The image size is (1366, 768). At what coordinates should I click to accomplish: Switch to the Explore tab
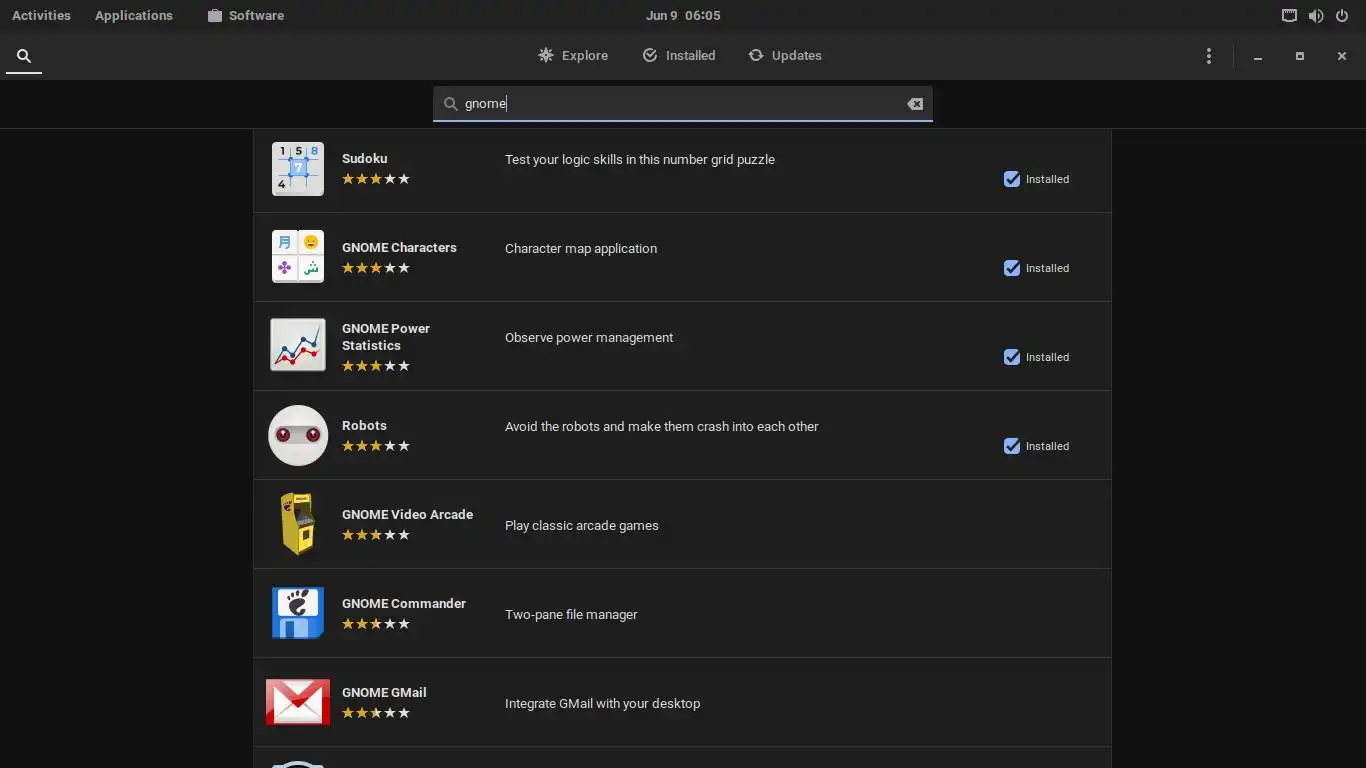[573, 56]
